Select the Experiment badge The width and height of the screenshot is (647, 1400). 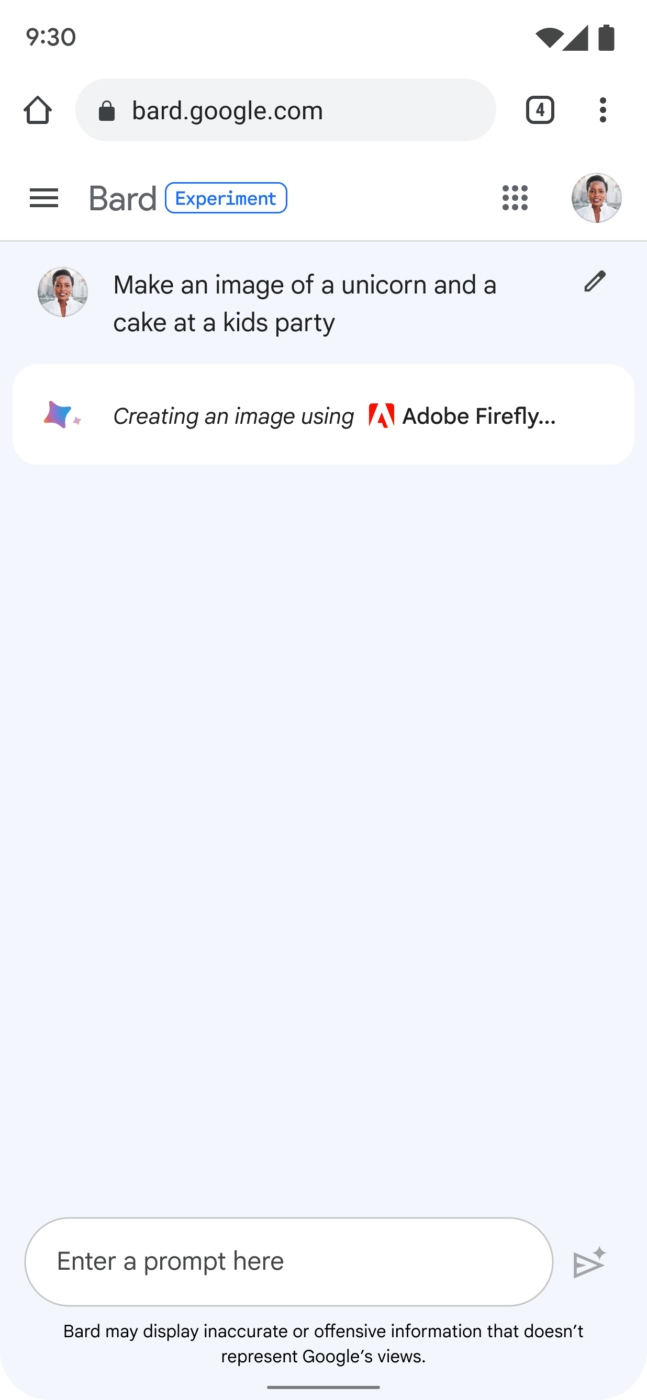[x=226, y=198]
